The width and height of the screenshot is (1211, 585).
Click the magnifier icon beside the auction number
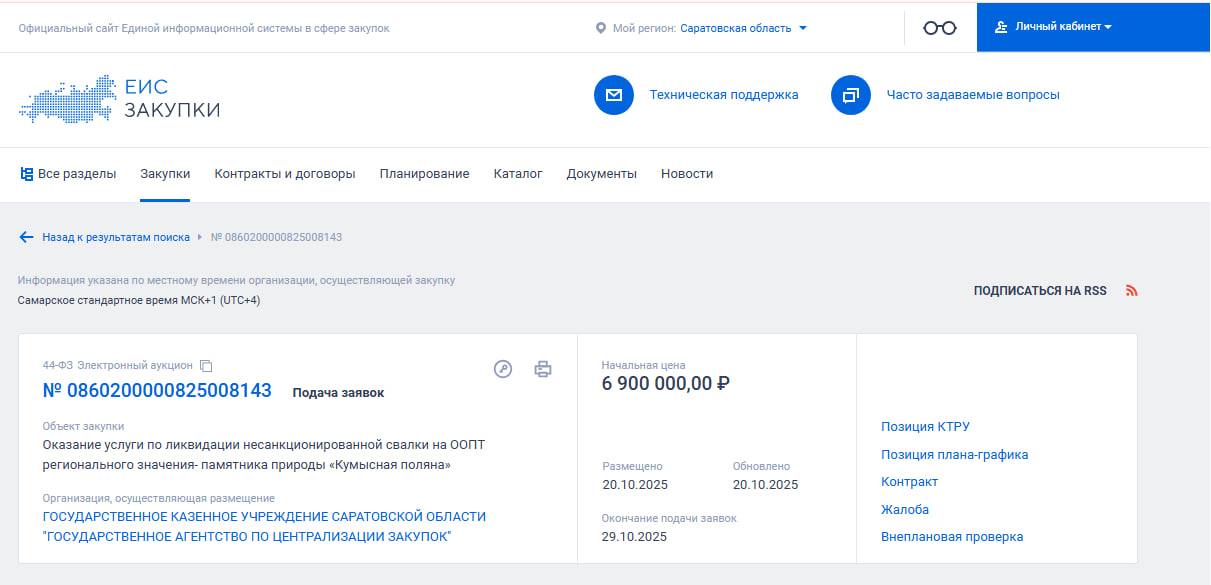(x=501, y=367)
